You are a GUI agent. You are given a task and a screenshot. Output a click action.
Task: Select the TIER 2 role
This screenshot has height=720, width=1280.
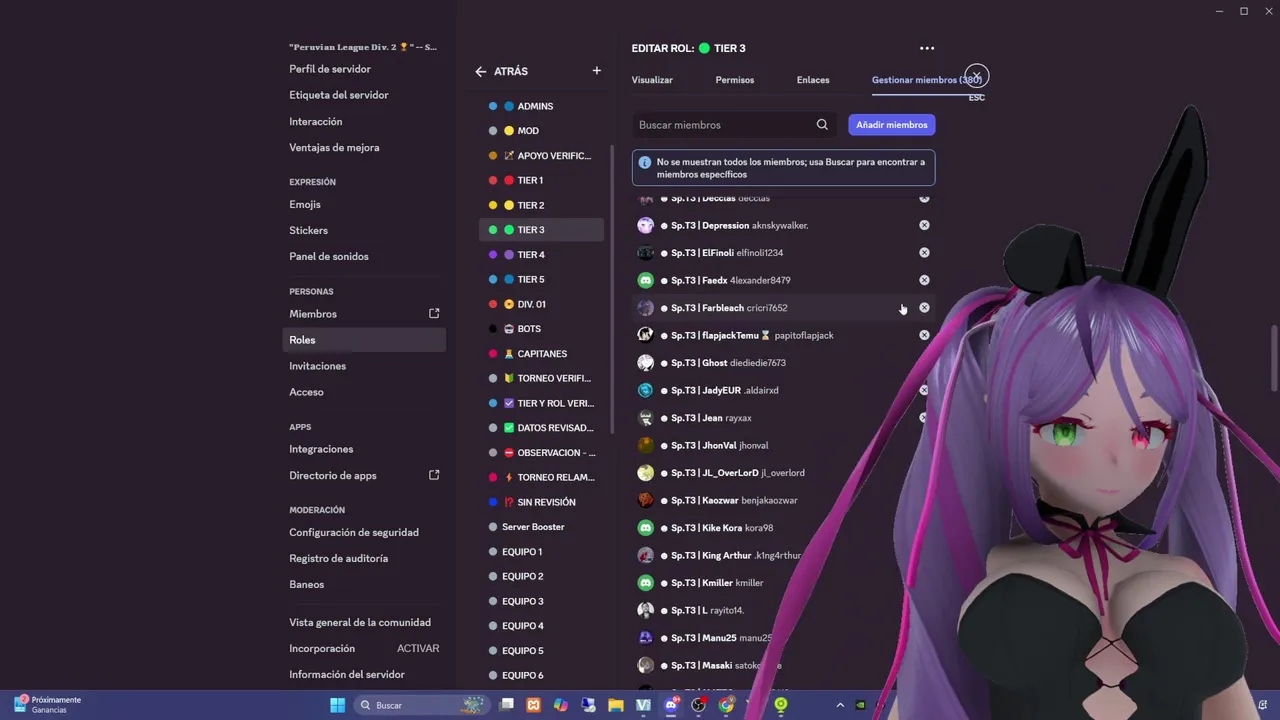pos(541,205)
